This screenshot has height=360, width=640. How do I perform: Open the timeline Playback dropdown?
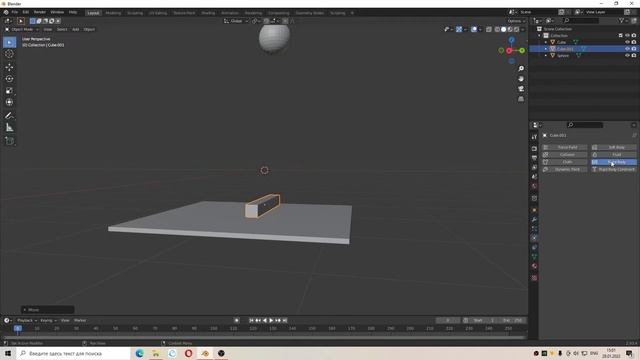point(27,320)
